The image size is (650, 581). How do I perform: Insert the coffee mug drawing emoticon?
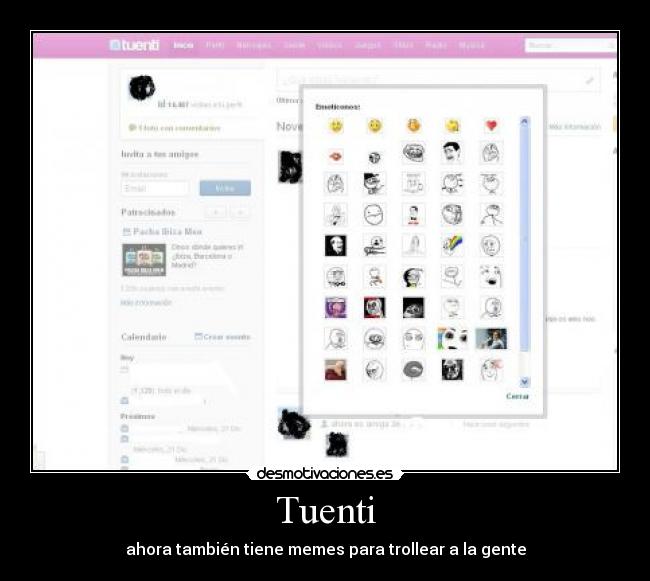click(413, 183)
